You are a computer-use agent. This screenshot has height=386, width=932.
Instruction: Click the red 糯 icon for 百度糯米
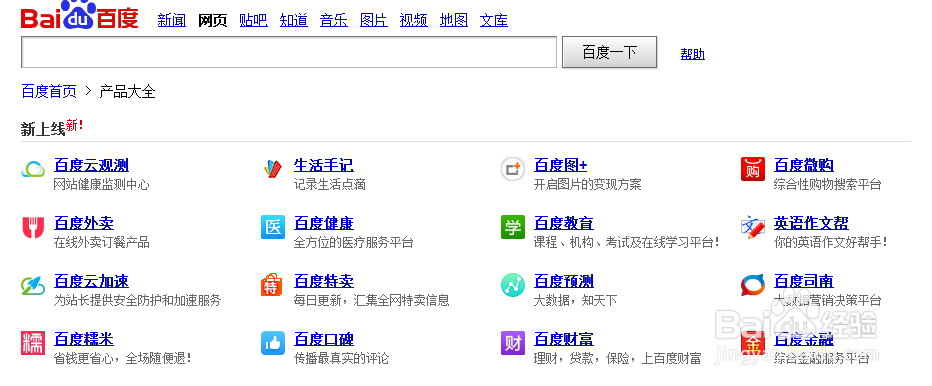33,343
